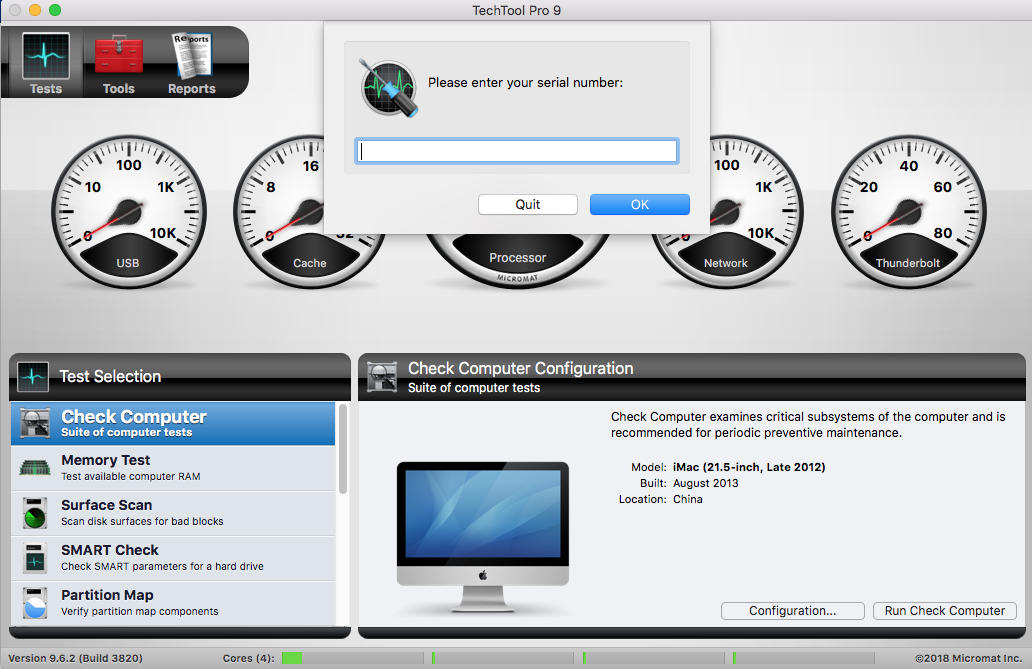This screenshot has width=1032, height=669.
Task: Click the Partition Map pie icon
Action: click(35, 603)
